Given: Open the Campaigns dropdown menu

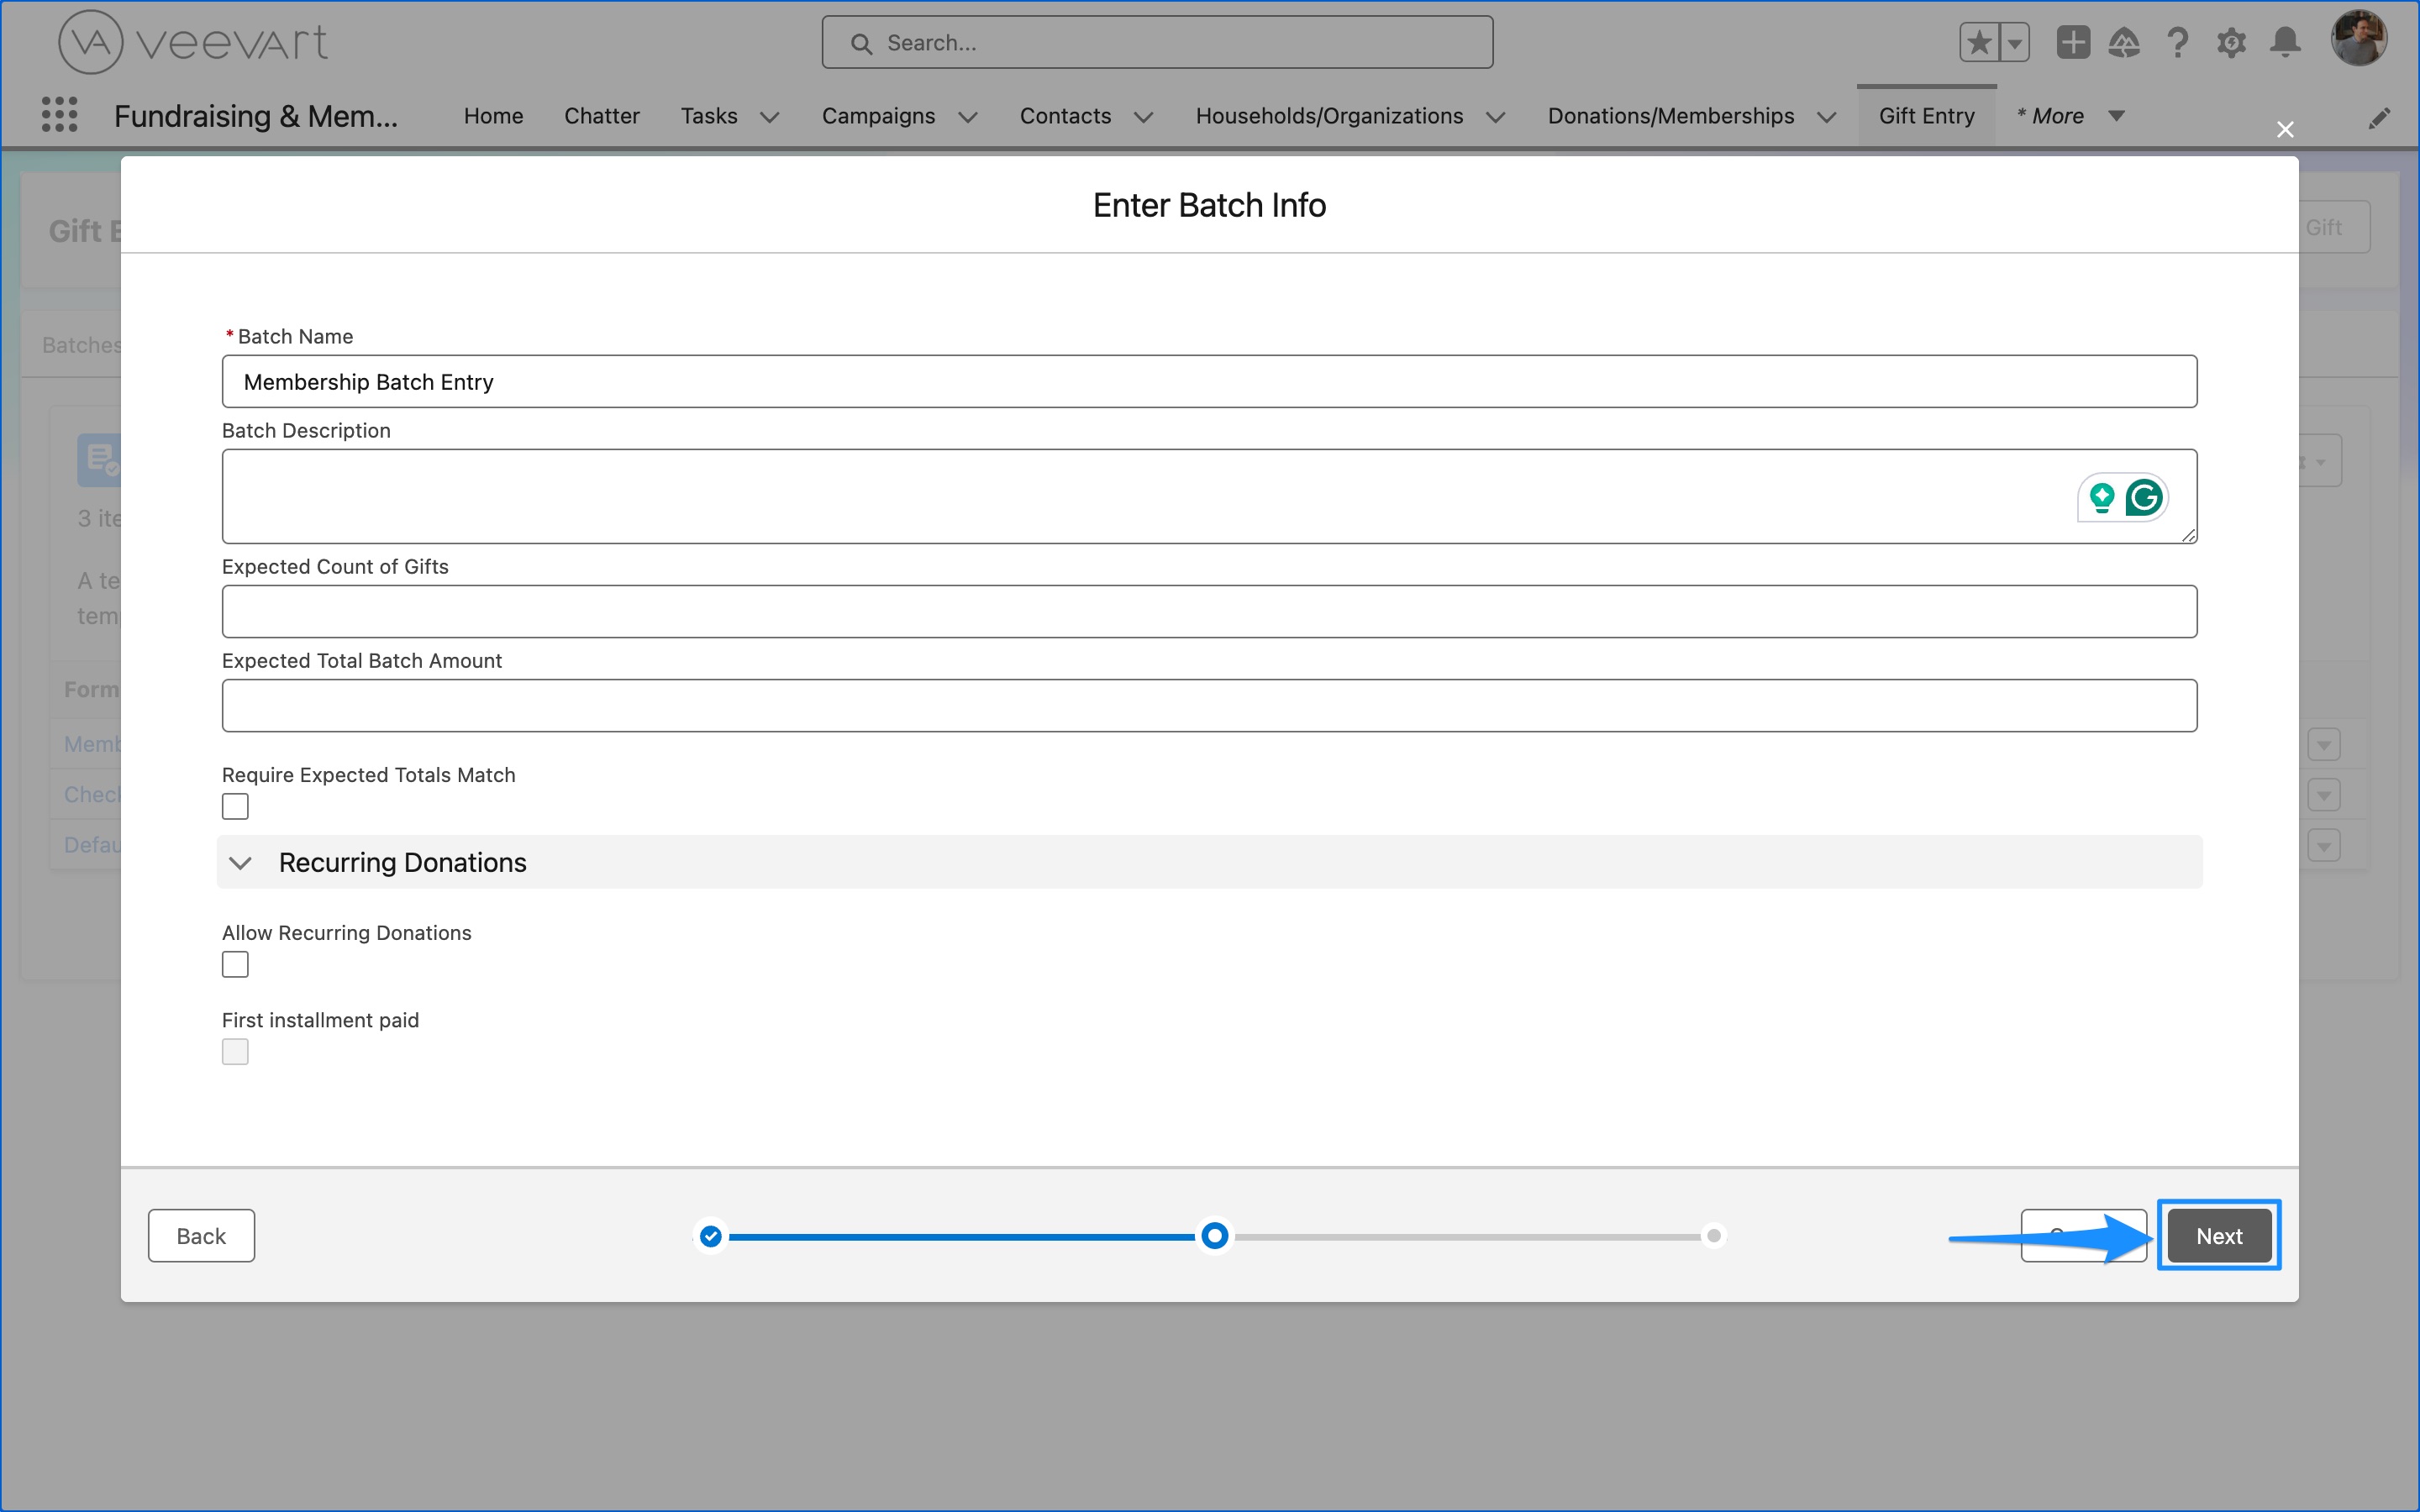Looking at the screenshot, I should tap(967, 117).
